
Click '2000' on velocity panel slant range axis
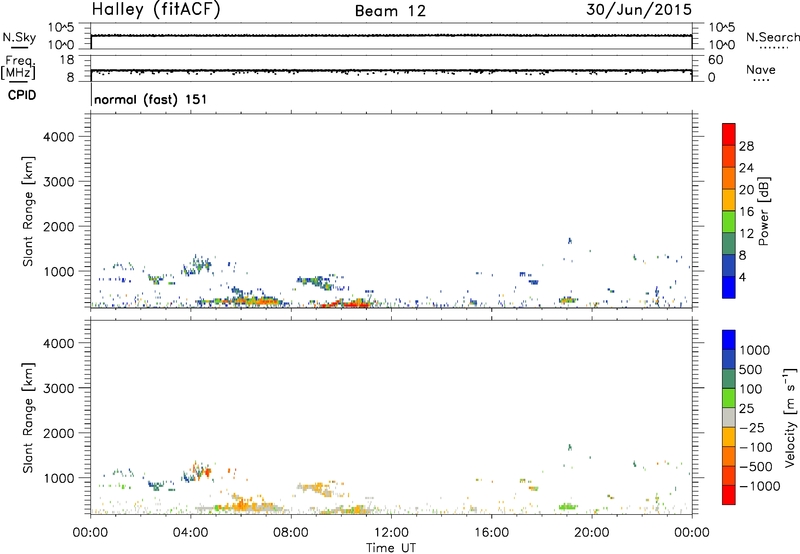pyautogui.click(x=58, y=433)
